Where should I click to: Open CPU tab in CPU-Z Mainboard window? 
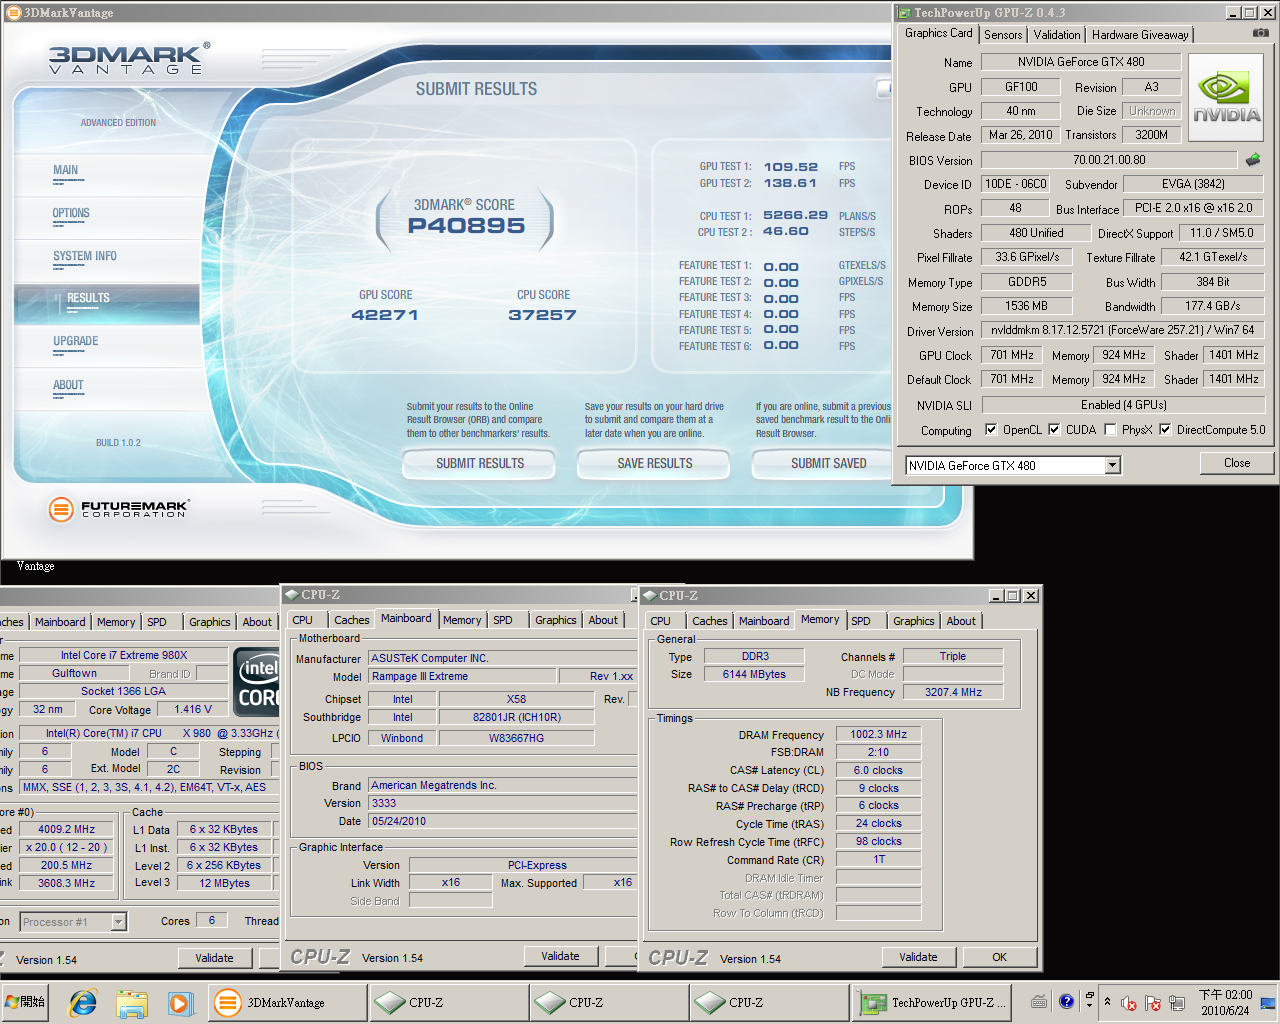[303, 620]
